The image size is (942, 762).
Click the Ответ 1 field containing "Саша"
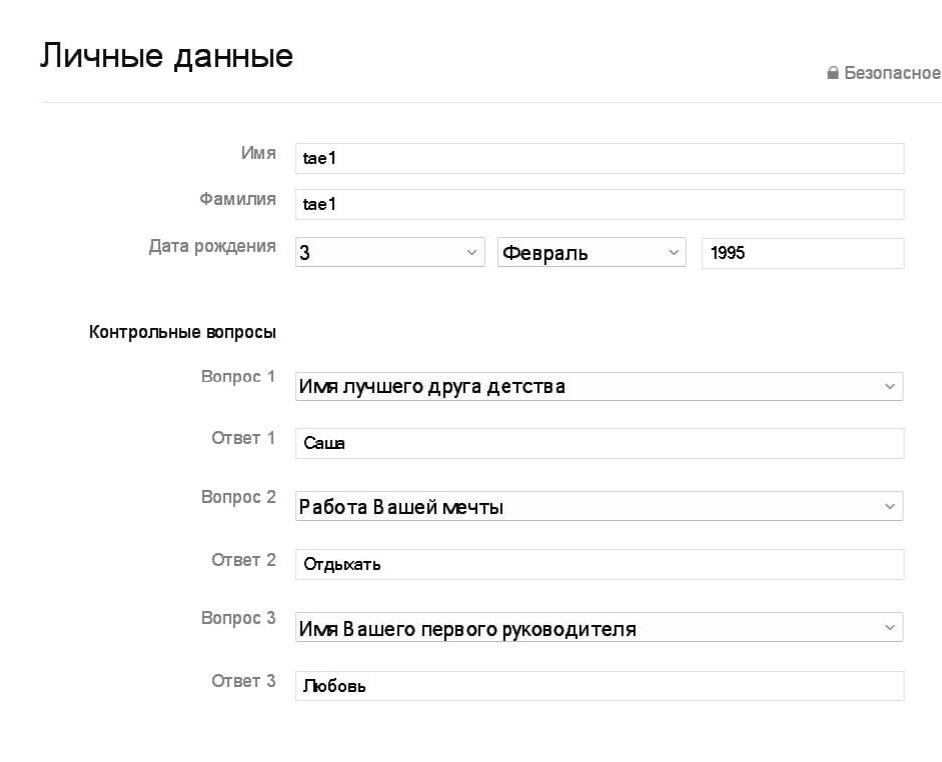[x=600, y=442]
